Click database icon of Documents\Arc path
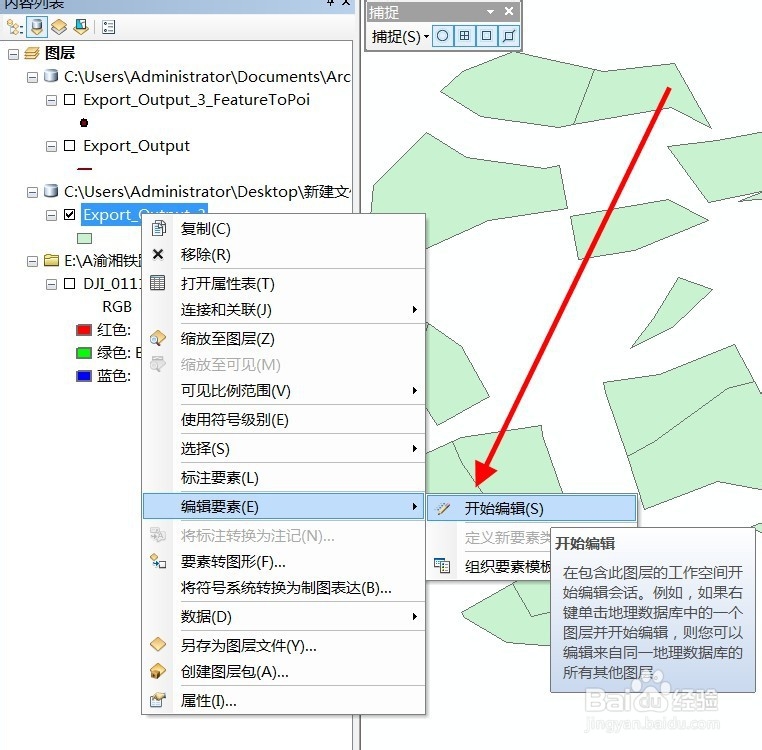Image resolution: width=762 pixels, height=750 pixels. pyautogui.click(x=51, y=76)
